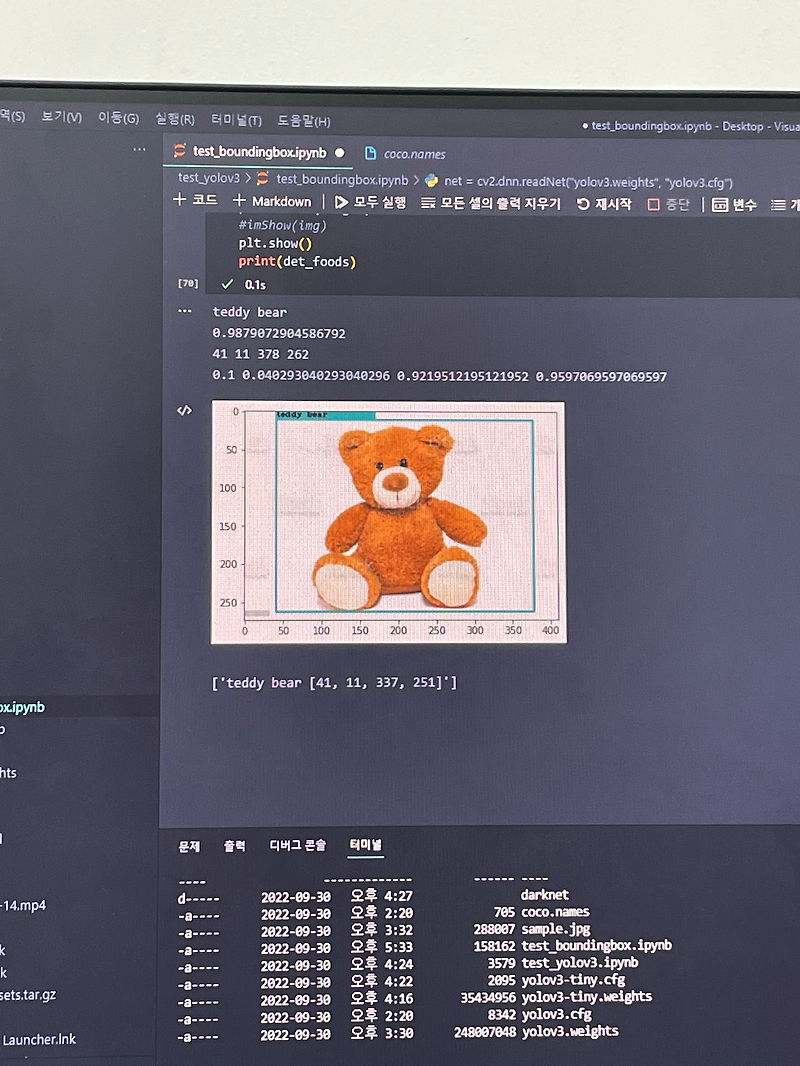Screen dimensions: 800x1066
Task: Open Launcher.lnk in the sidebar file list
Action: click(x=38, y=1039)
